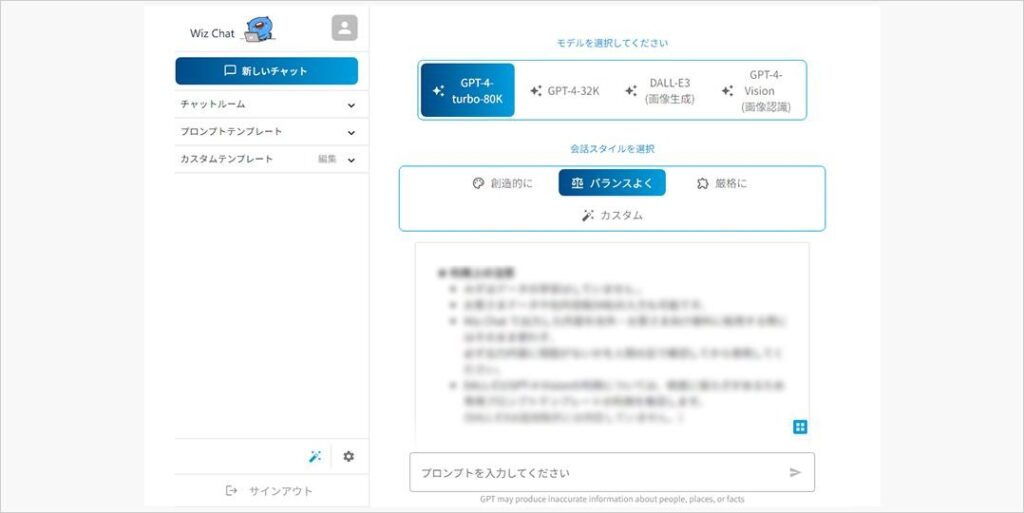Screen dimensions: 1024x513
Task: Click the prompt input field
Action: (595, 472)
